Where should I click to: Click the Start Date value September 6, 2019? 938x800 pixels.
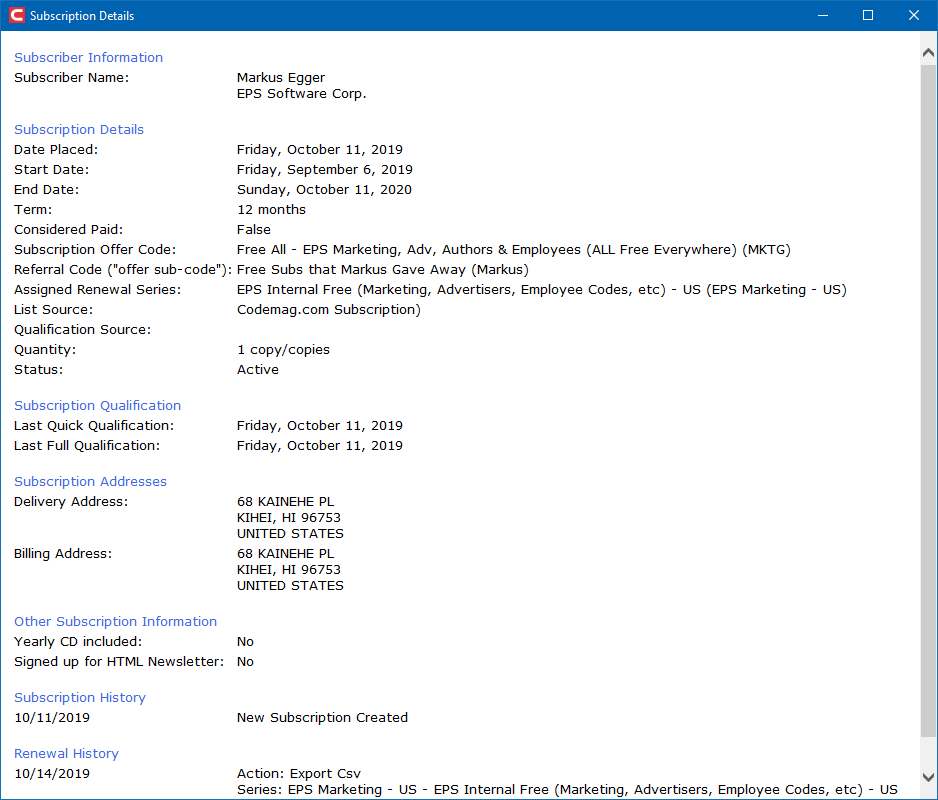[x=325, y=169]
